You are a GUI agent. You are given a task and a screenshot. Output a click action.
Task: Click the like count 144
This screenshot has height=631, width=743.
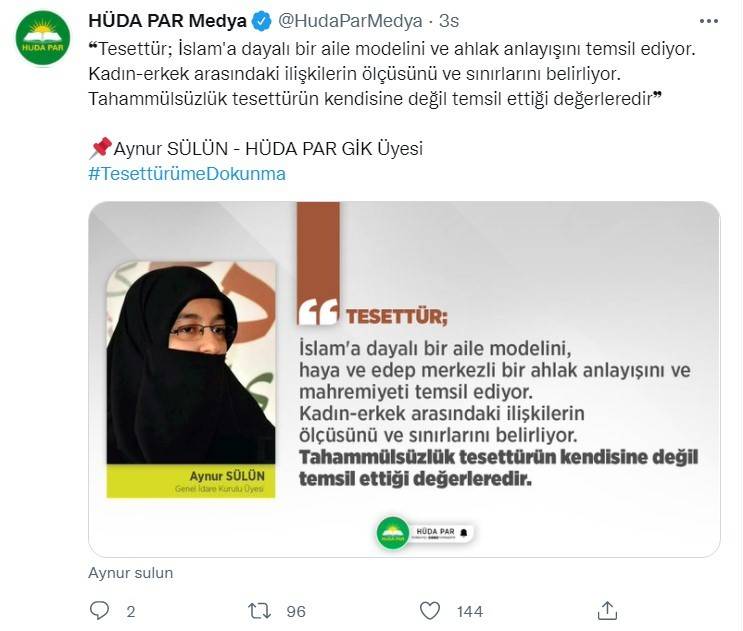(470, 612)
